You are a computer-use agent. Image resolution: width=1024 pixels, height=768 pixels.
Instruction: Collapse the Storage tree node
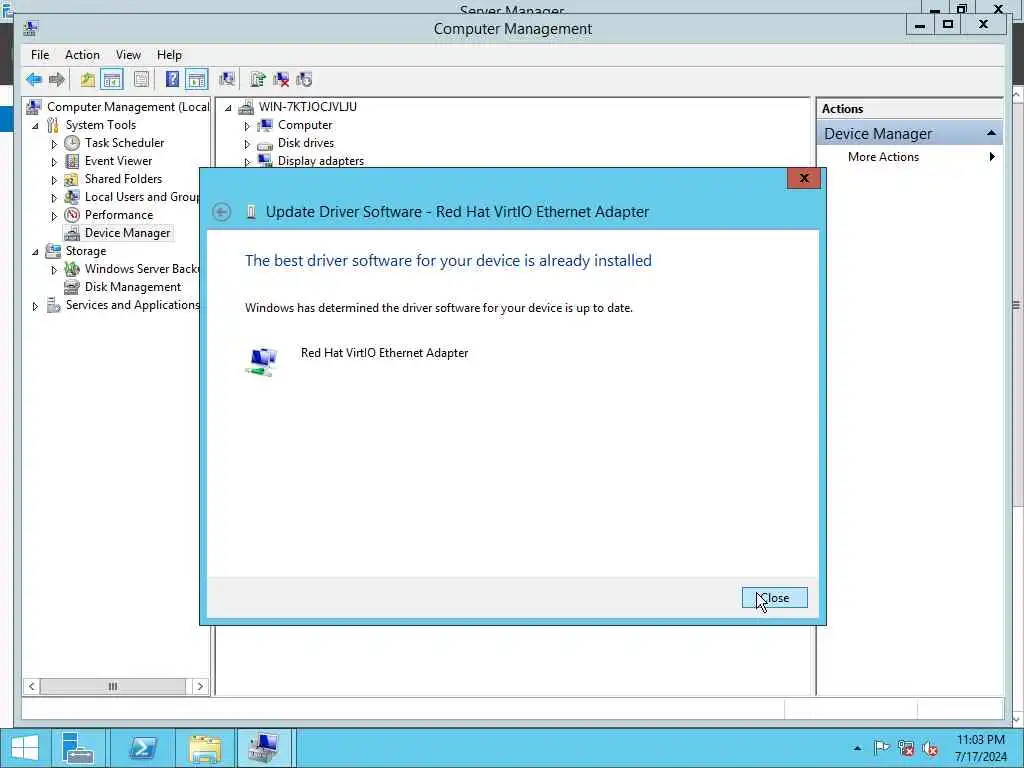tap(35, 251)
